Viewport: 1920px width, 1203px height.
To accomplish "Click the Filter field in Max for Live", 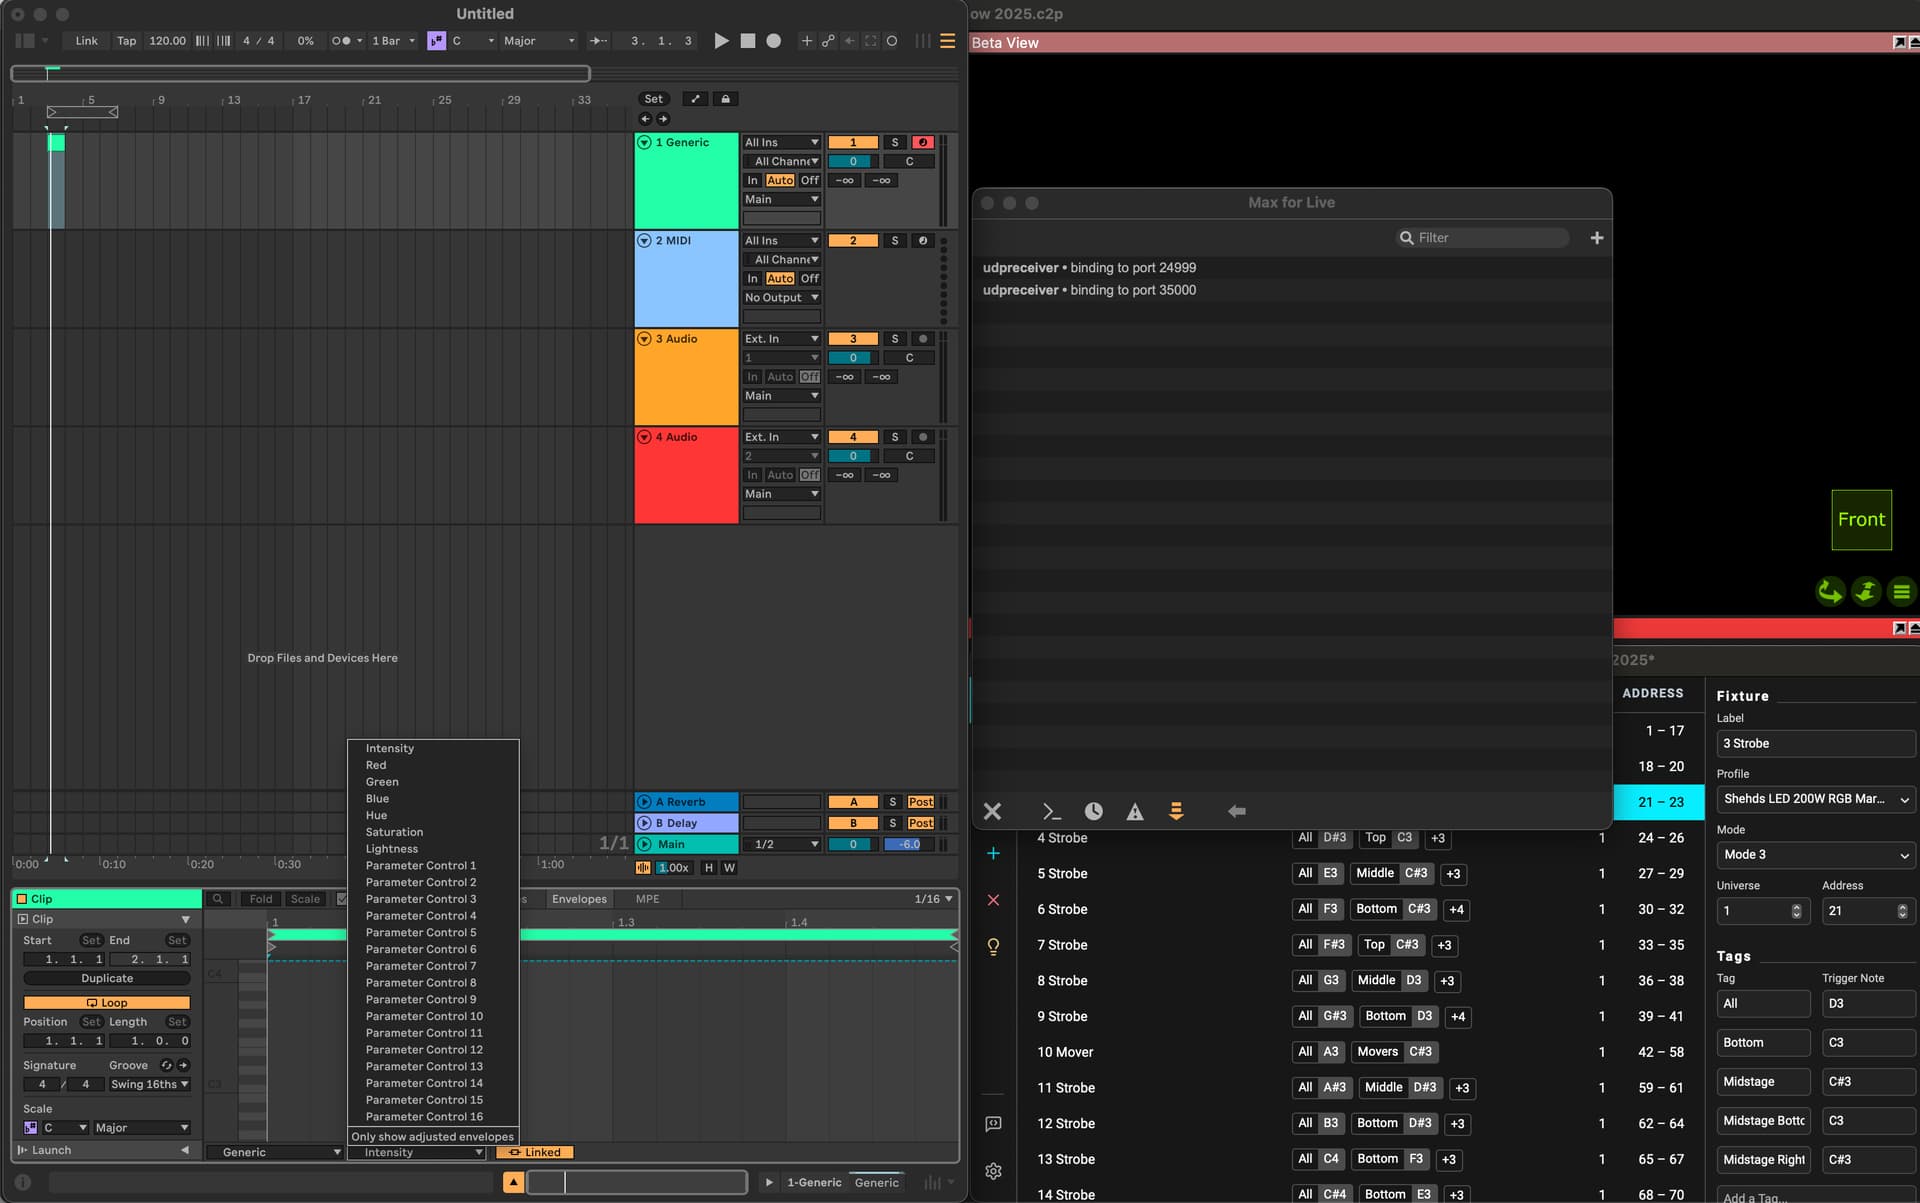I will point(1482,238).
